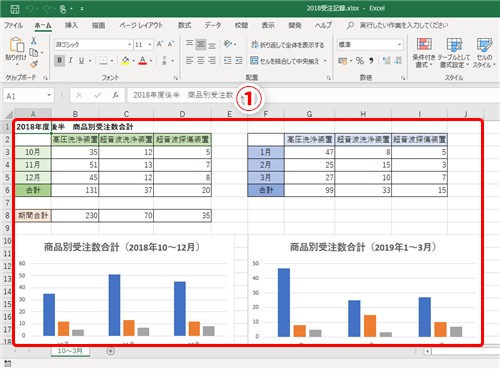Align text to the middle of cell
Viewport: 500px width, 369px height.
(201, 44)
